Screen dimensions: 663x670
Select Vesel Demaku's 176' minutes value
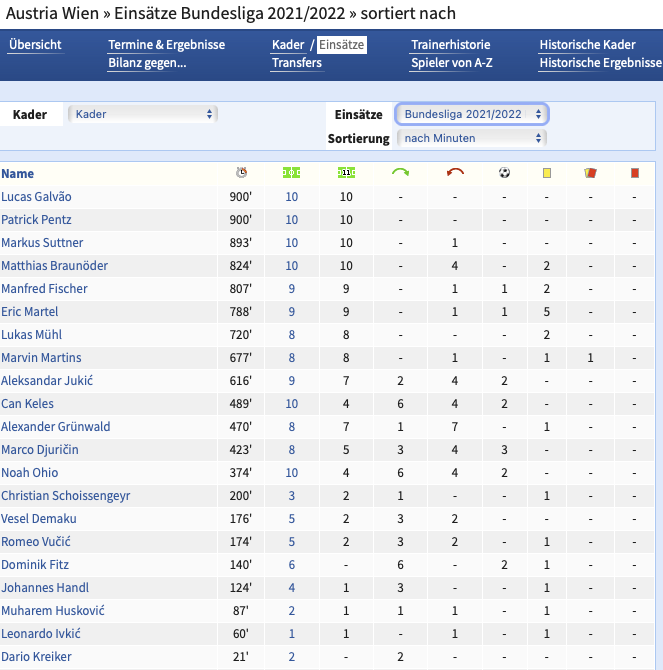tap(241, 519)
